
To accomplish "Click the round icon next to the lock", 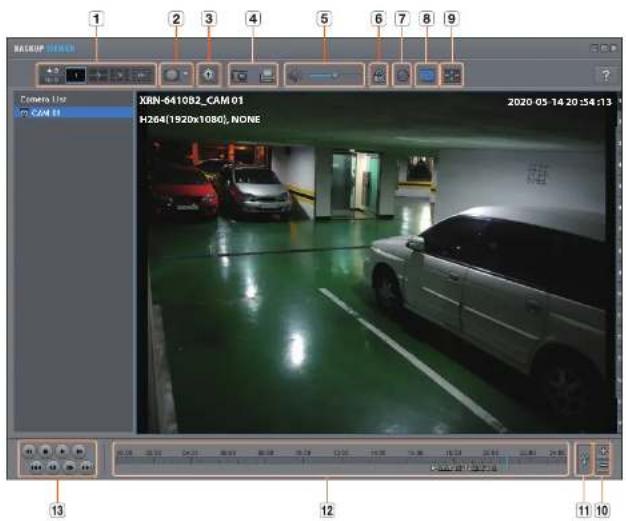I will [x=402, y=75].
